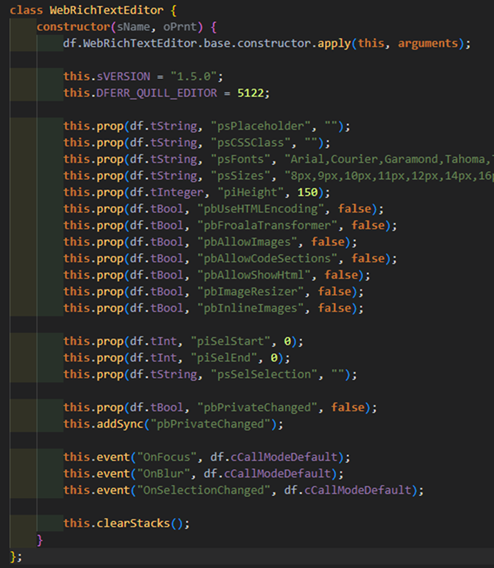Viewport: 494px width, 568px height.
Task: Click the "psPlaceholder" string
Action: point(260,126)
